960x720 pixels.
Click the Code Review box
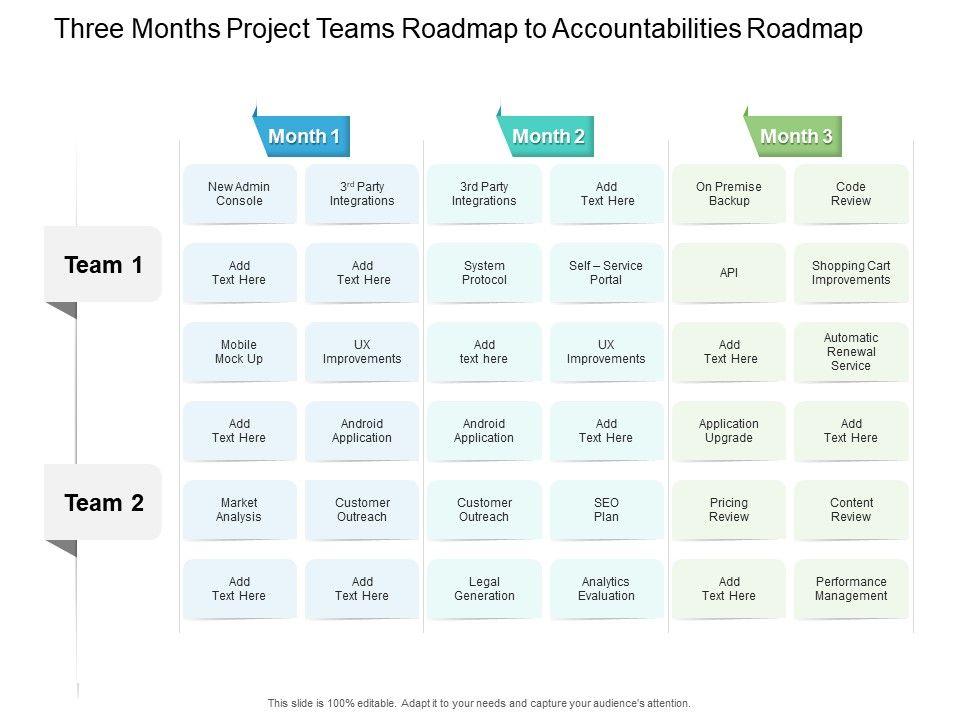coord(851,194)
